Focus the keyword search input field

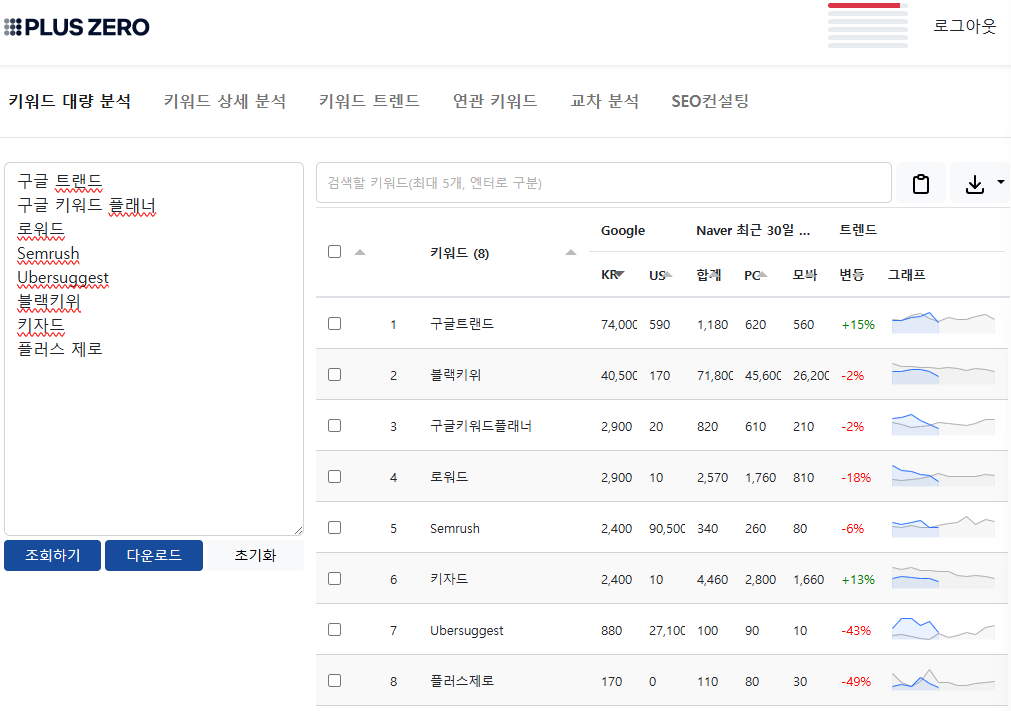tap(604, 183)
